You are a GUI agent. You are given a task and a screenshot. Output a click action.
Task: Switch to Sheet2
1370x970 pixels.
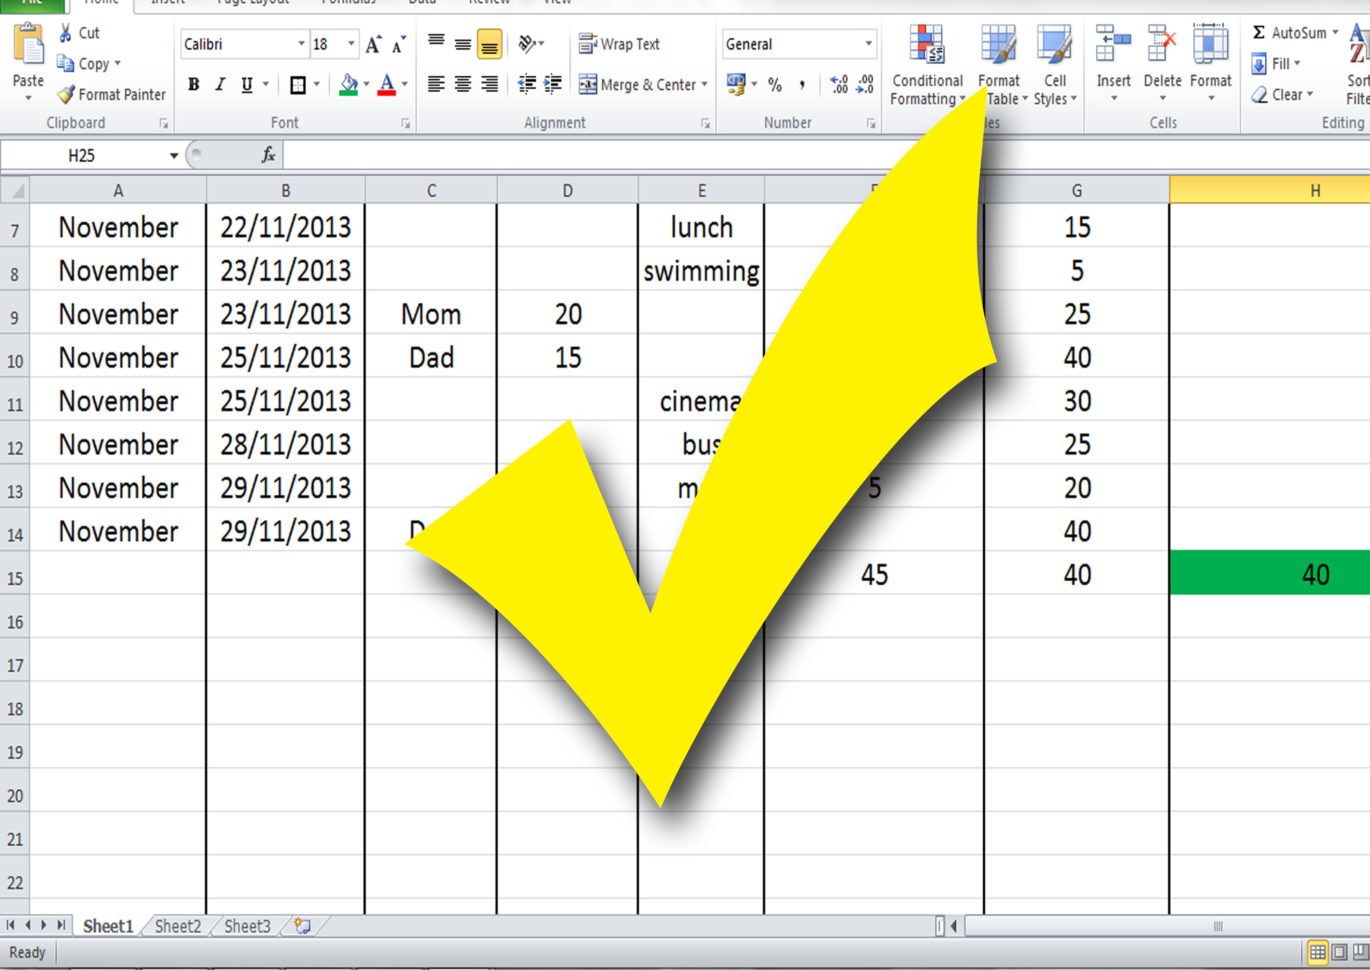176,926
